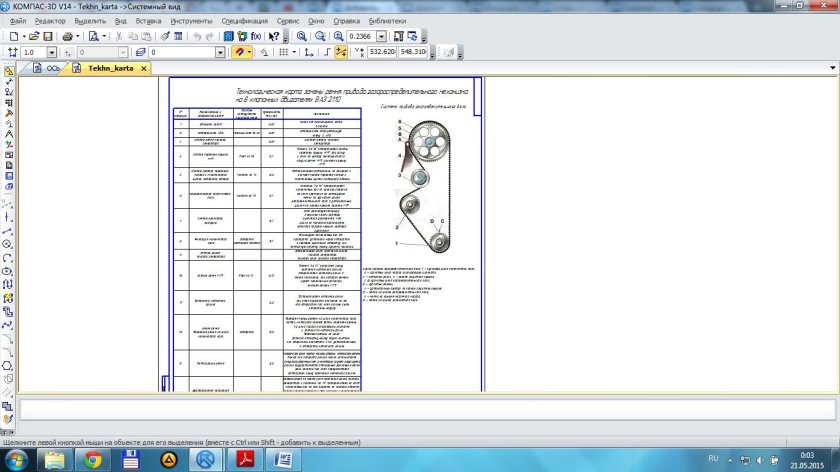Image resolution: width=840 pixels, height=472 pixels.
Task: Click the Cut scissors icon
Action: (x=120, y=36)
